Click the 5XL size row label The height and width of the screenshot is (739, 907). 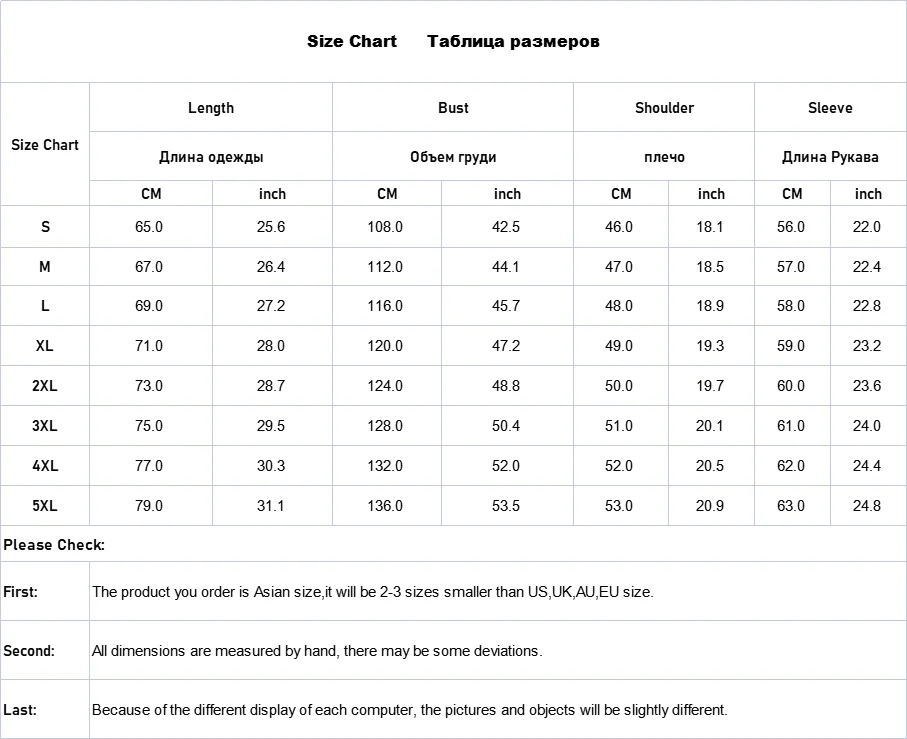(45, 506)
